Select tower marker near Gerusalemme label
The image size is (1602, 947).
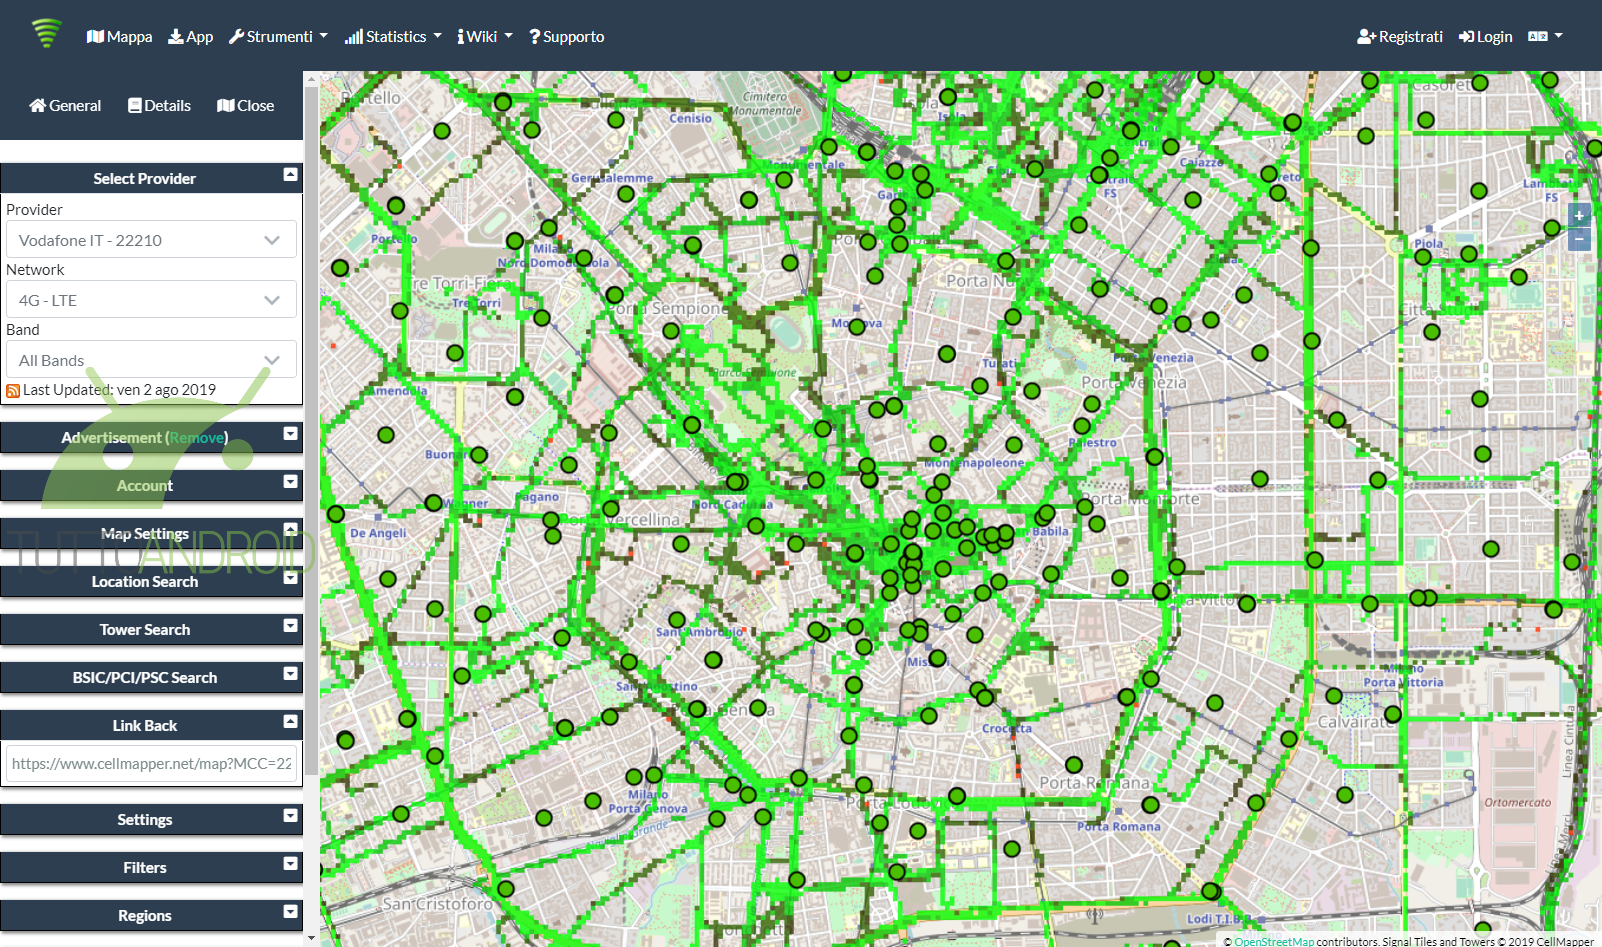point(626,194)
